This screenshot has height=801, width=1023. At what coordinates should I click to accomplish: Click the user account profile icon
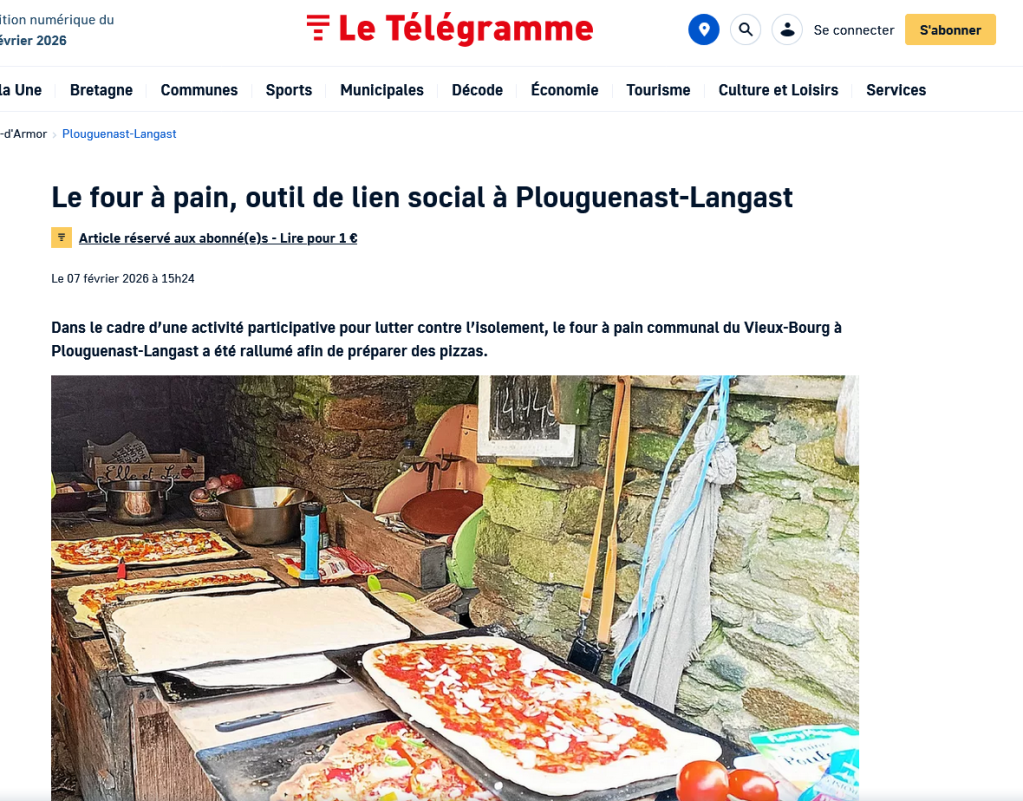tap(787, 29)
